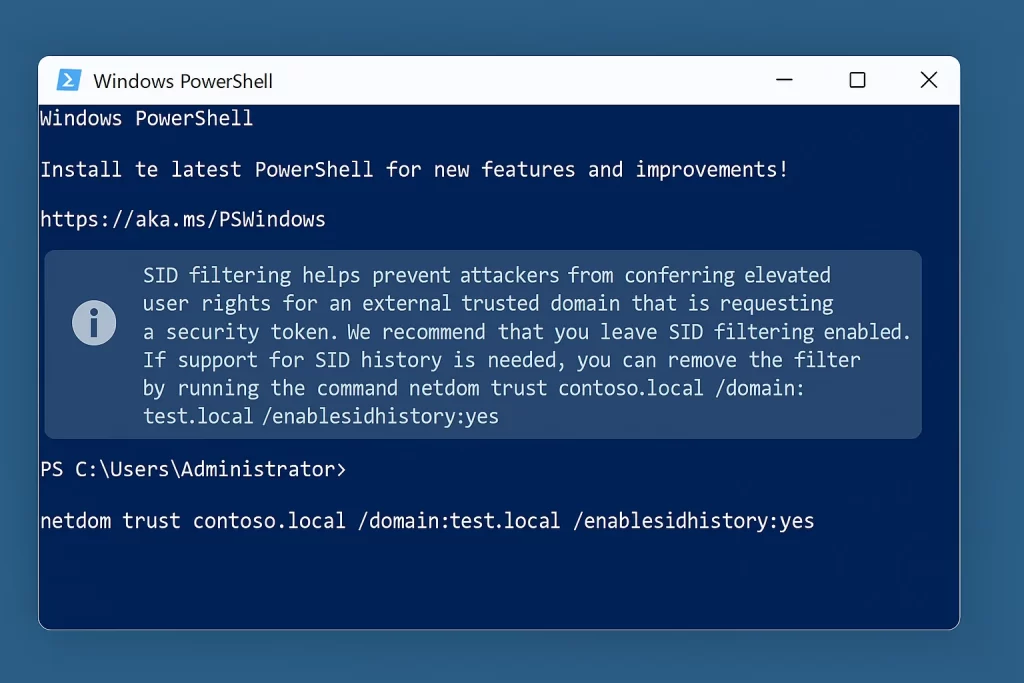Click the "Windows PowerShell" title bar text
Screen dimensions: 1024x683
[183, 81]
